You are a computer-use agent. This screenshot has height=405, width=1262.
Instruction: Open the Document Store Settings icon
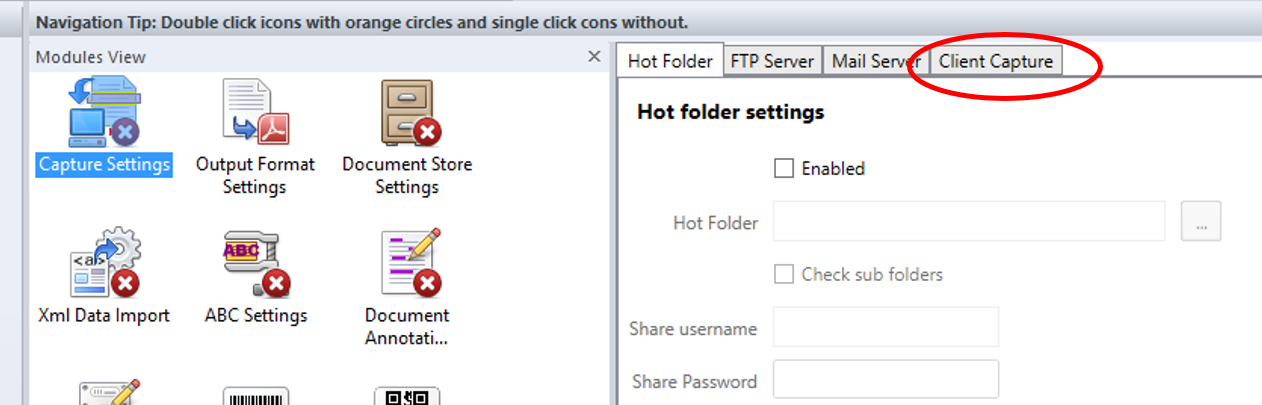[407, 113]
